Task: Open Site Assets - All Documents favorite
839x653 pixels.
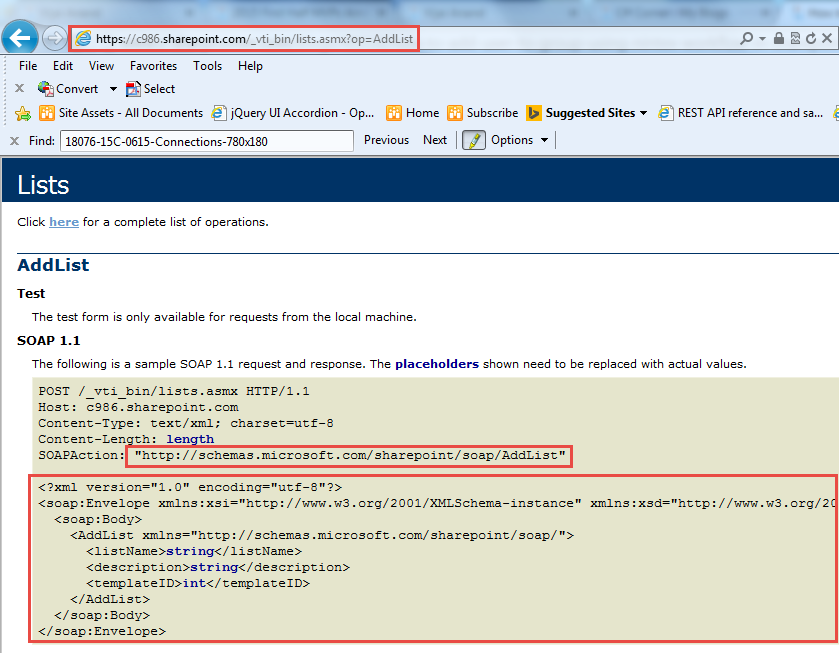Action: [x=121, y=113]
